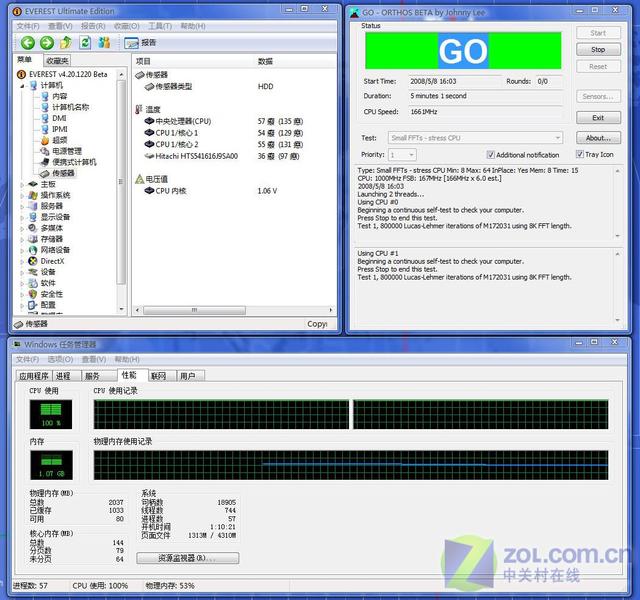Open EVEREST 工具(T) menu
This screenshot has height=600, width=640.
pyautogui.click(x=160, y=26)
